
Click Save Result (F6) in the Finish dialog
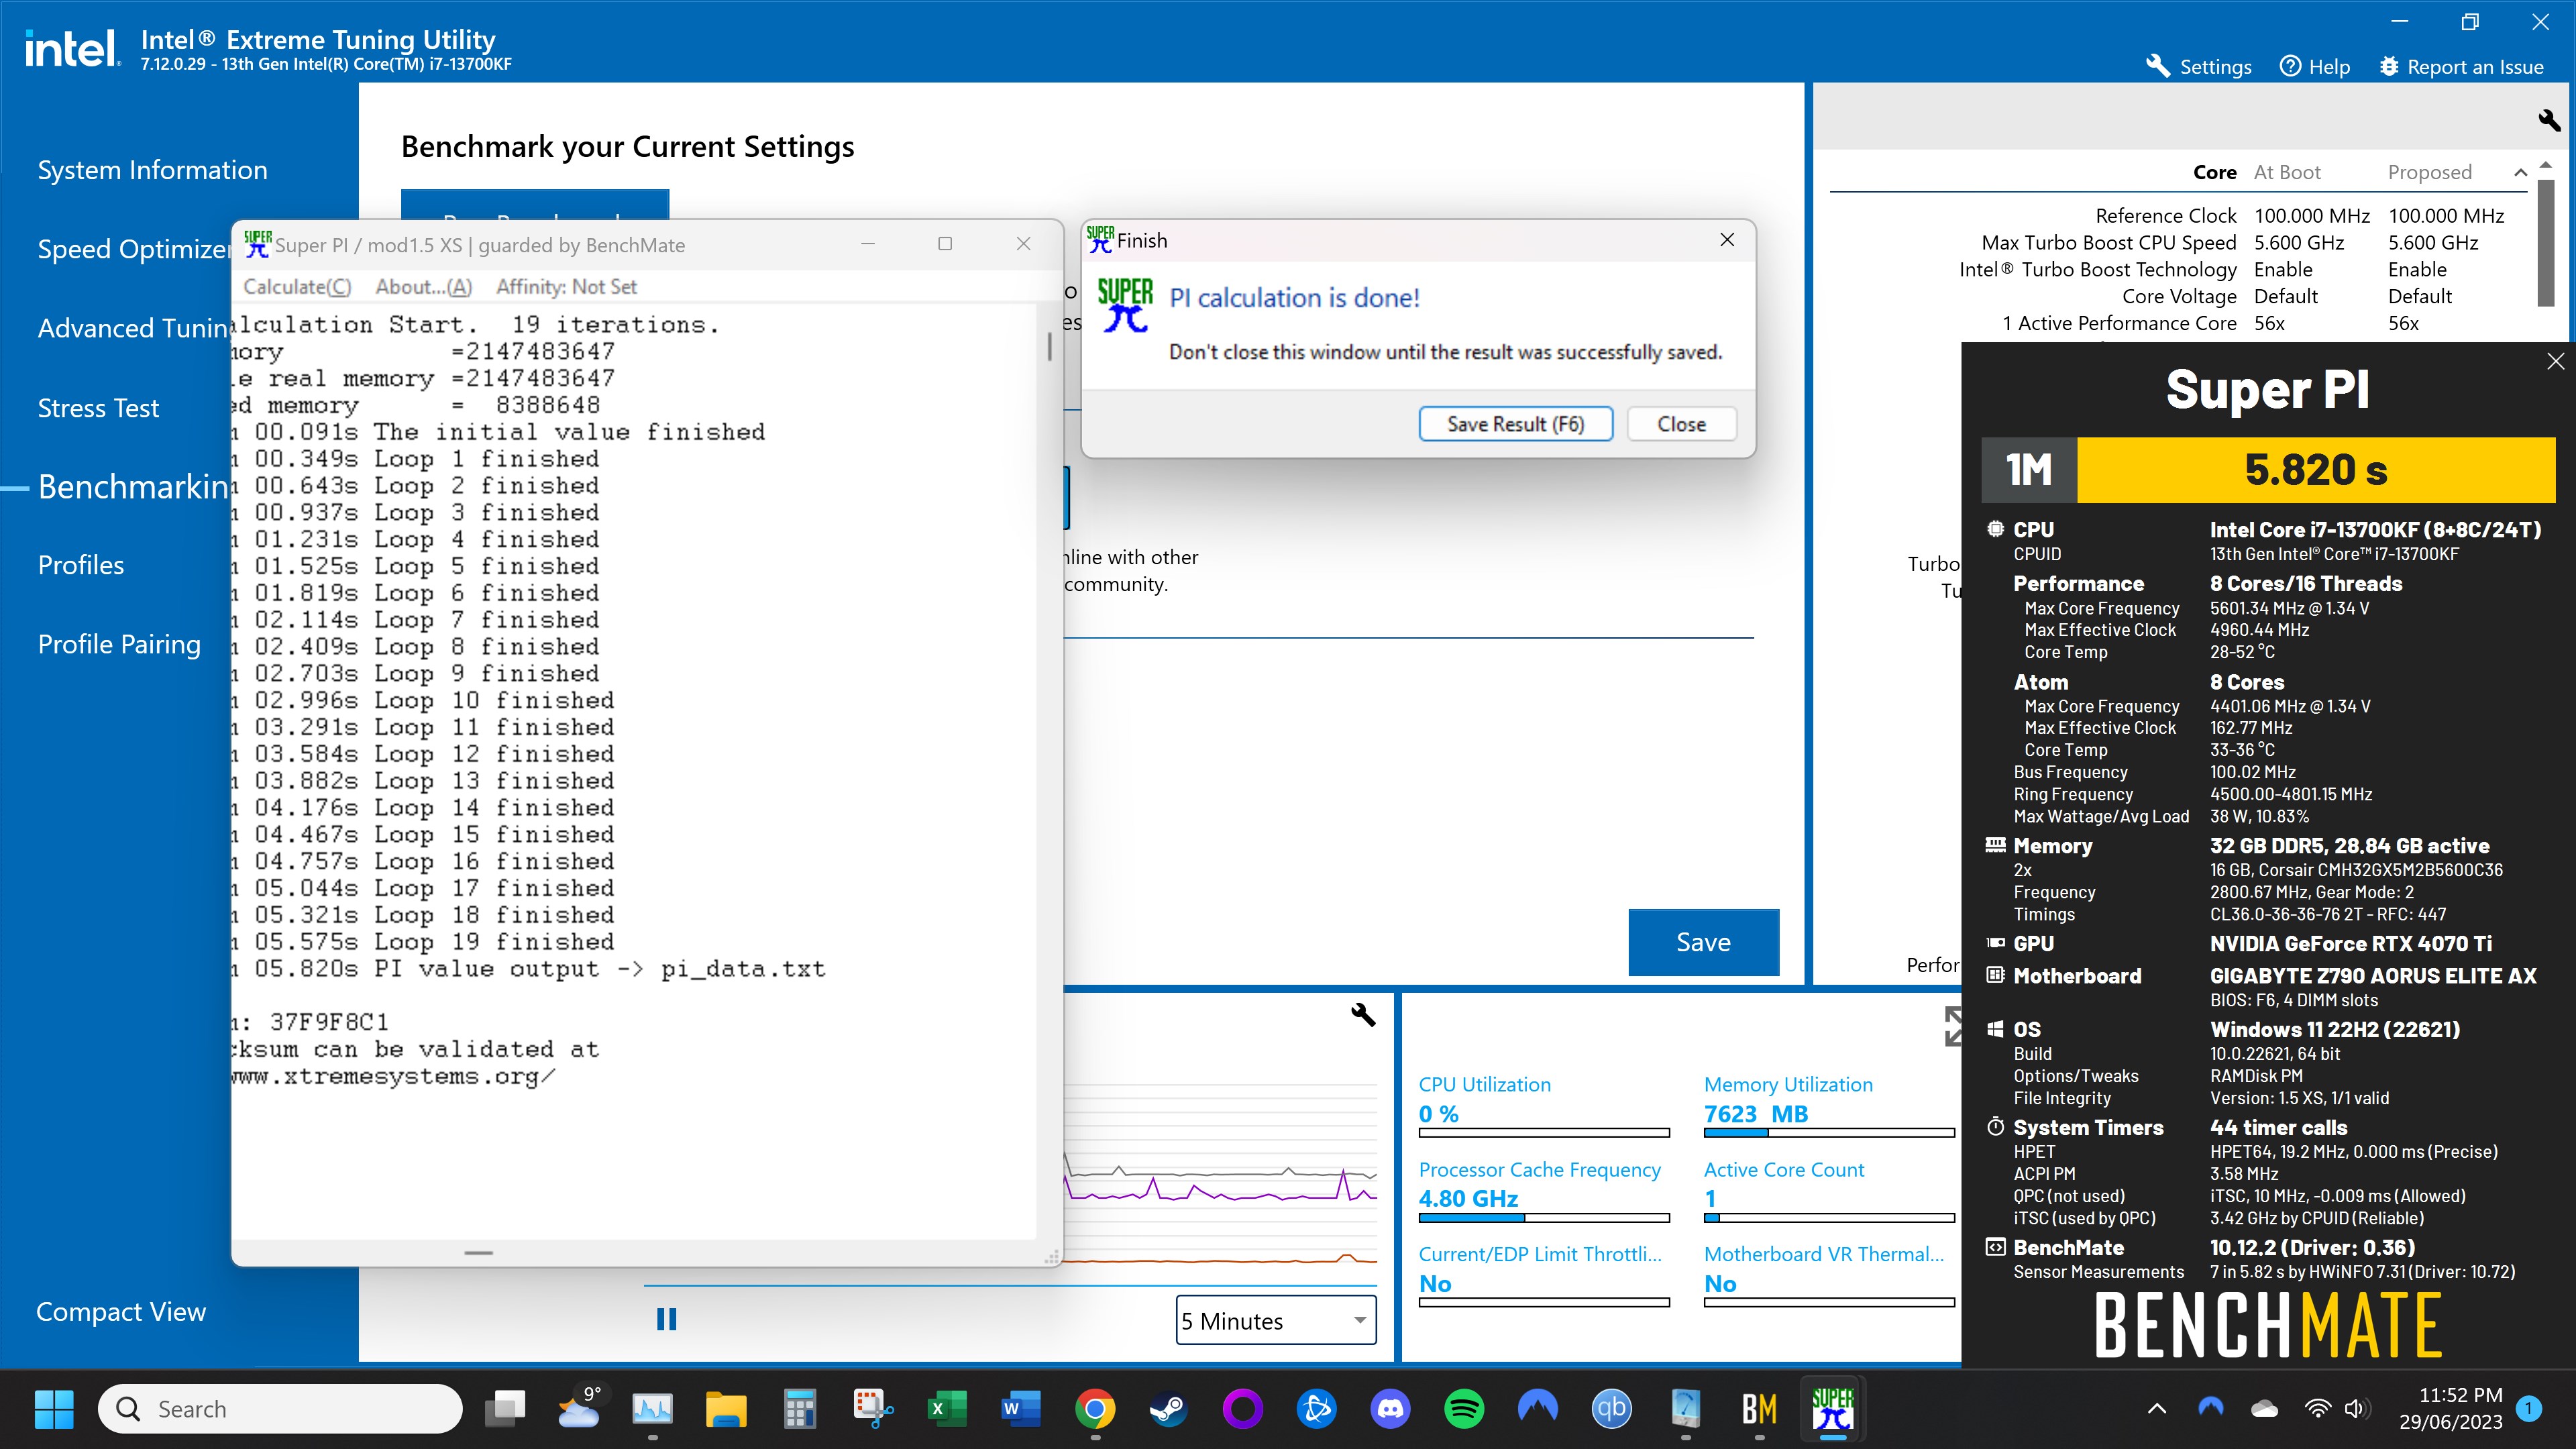[1515, 424]
